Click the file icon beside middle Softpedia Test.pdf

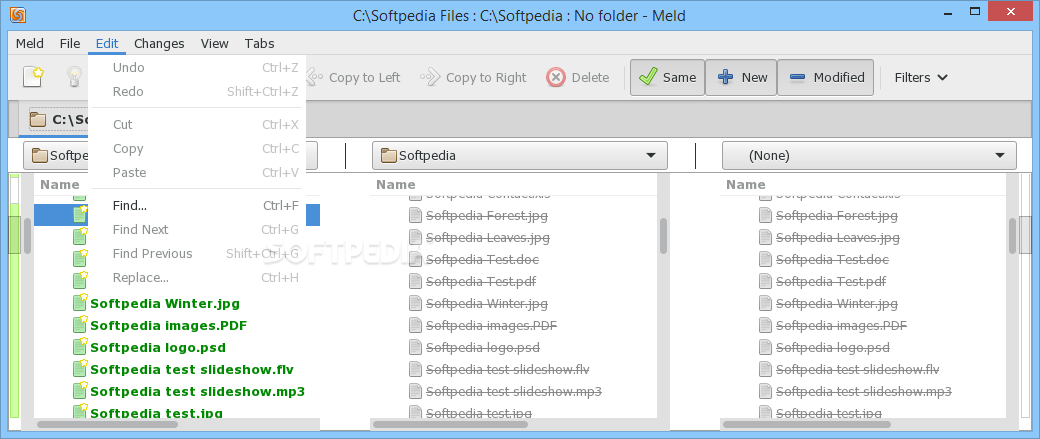pos(415,281)
